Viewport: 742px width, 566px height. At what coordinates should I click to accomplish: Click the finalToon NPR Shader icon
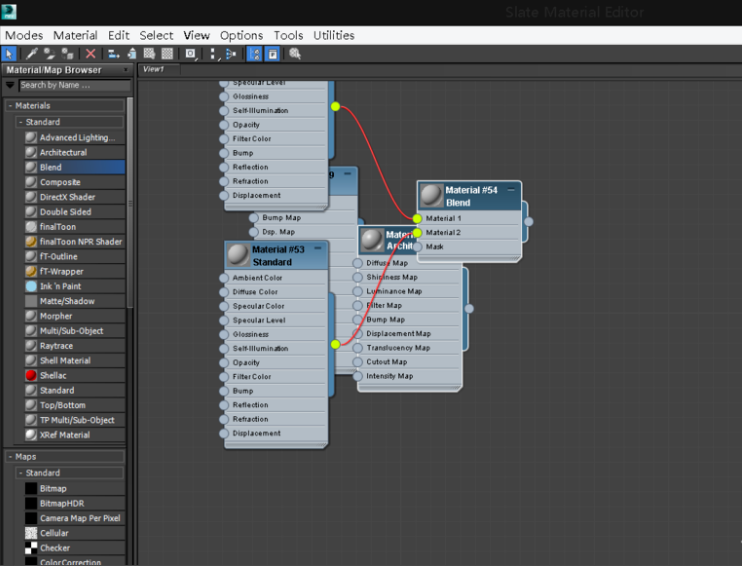point(31,241)
